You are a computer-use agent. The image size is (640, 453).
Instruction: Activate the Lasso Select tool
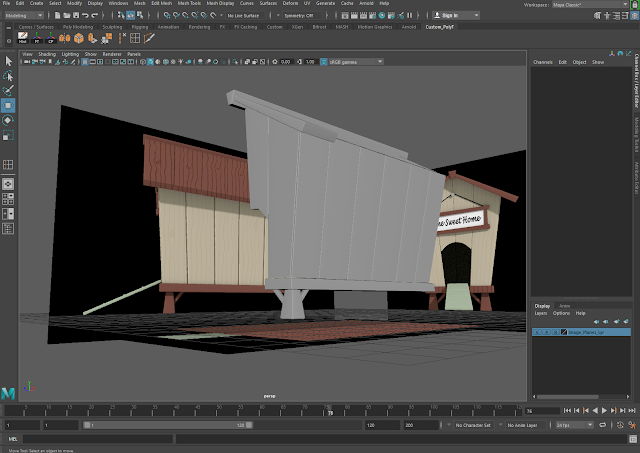(x=8, y=76)
